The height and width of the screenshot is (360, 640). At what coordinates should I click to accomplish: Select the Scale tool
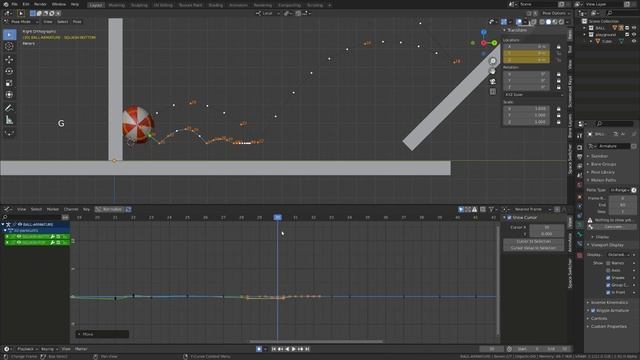(x=9, y=83)
